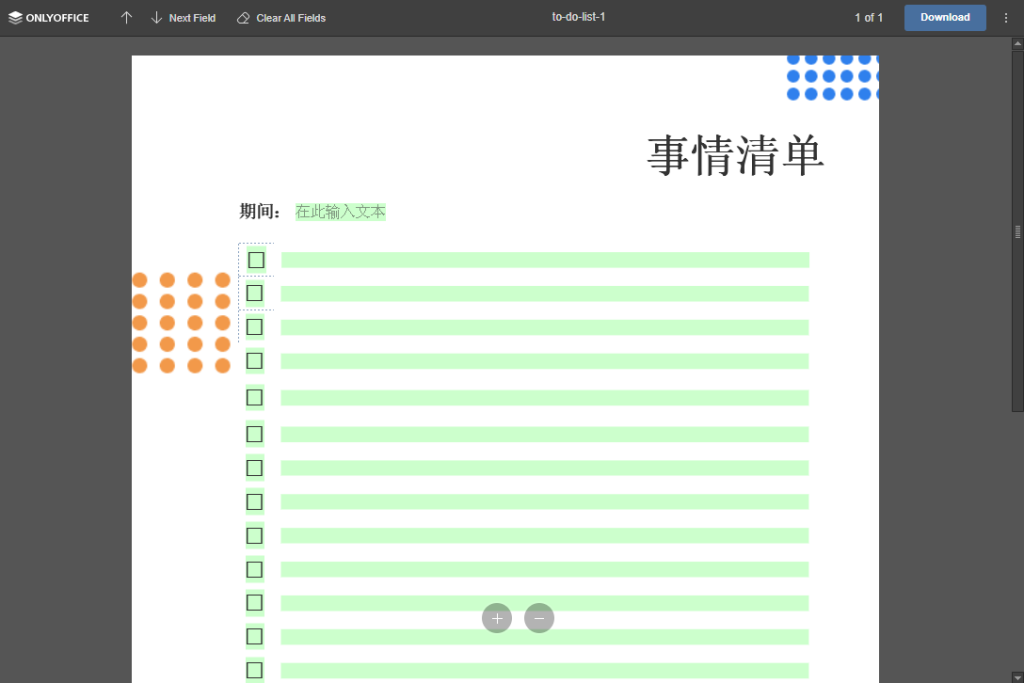
Task: Click the scrollbar up arrow
Action: tap(1016, 41)
